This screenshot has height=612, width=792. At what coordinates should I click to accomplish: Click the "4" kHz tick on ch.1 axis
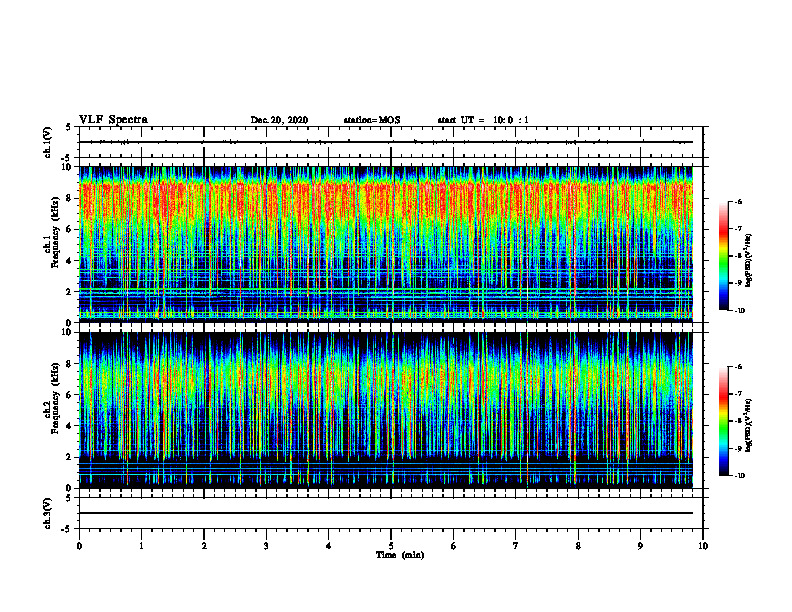(x=69, y=261)
